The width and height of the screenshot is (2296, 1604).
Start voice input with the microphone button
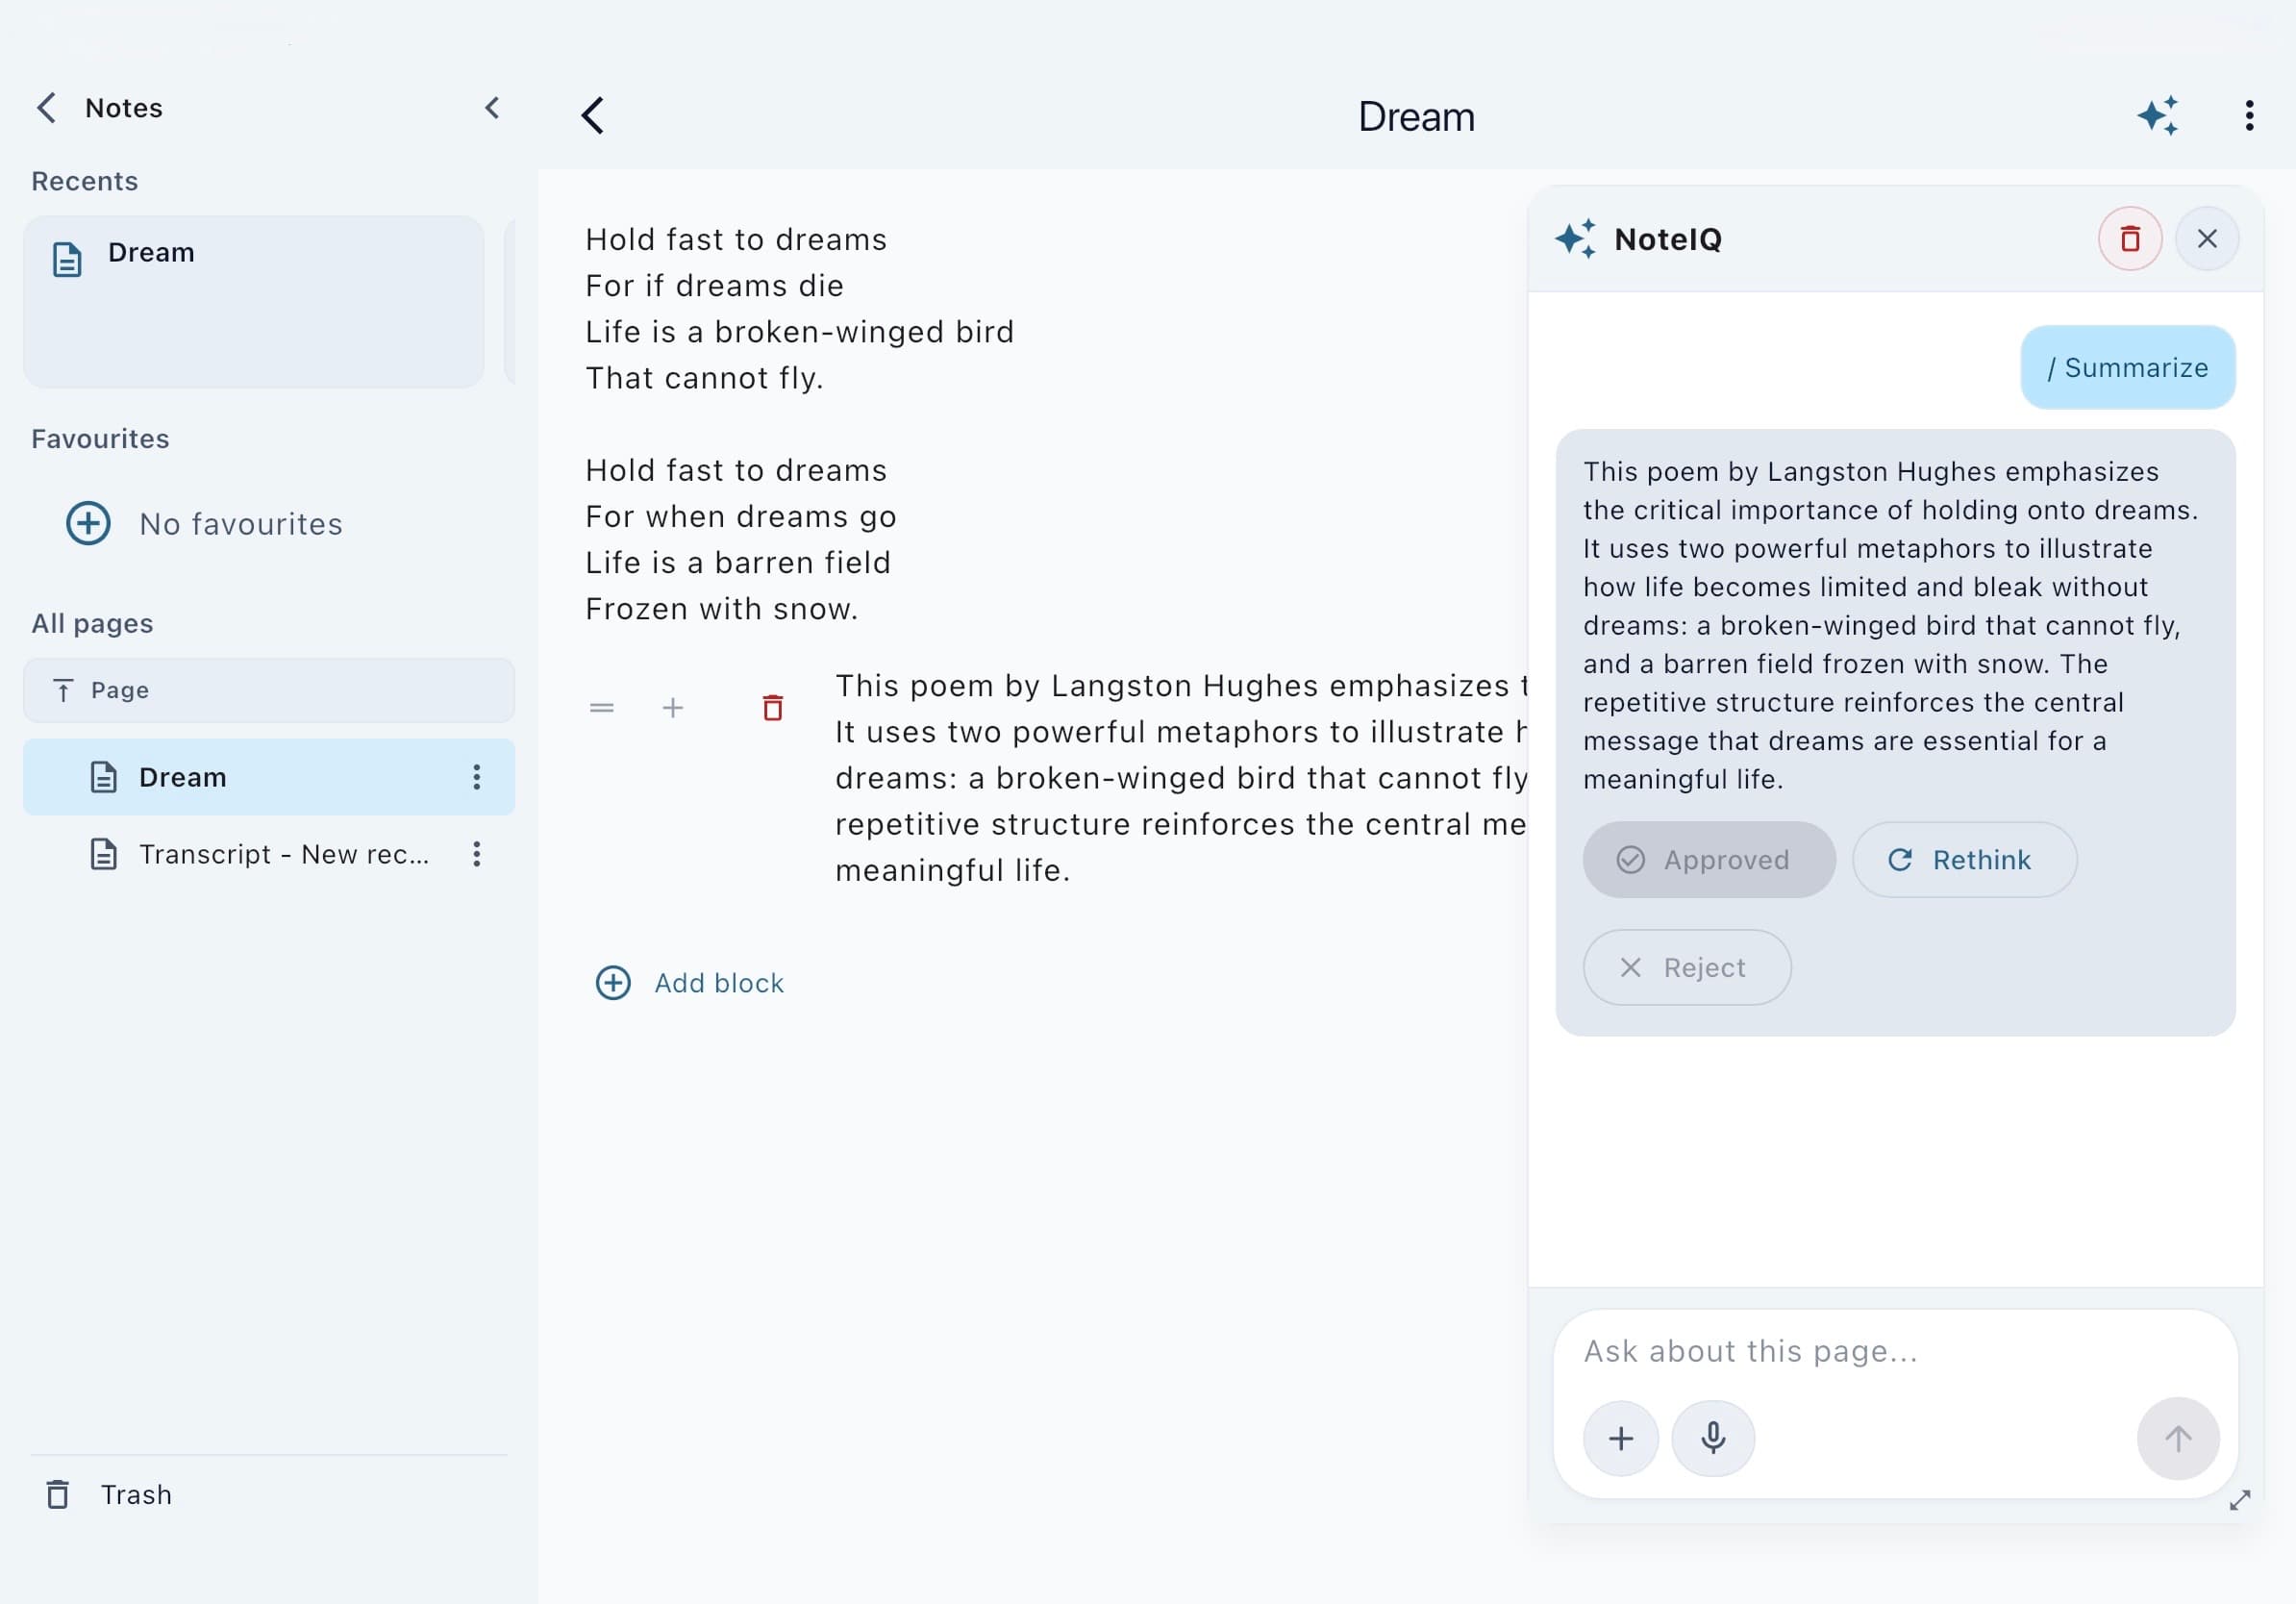pos(1713,1439)
